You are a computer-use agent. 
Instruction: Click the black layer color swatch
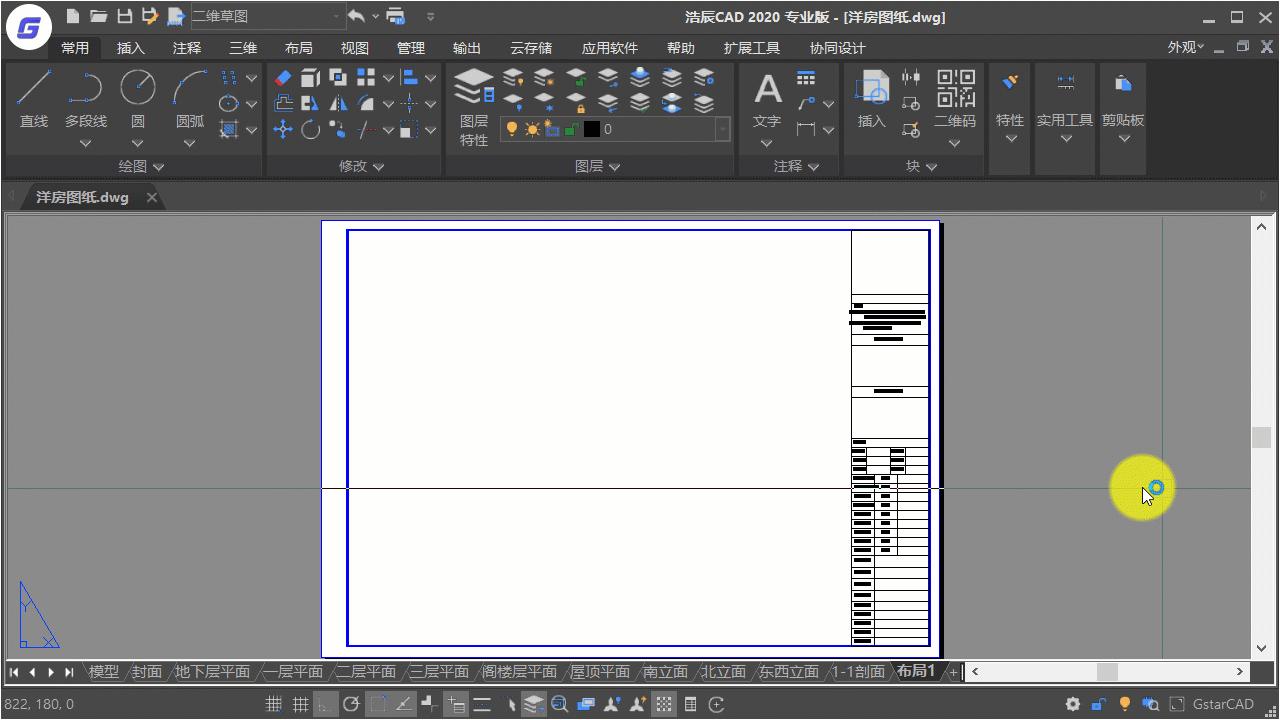(x=591, y=129)
